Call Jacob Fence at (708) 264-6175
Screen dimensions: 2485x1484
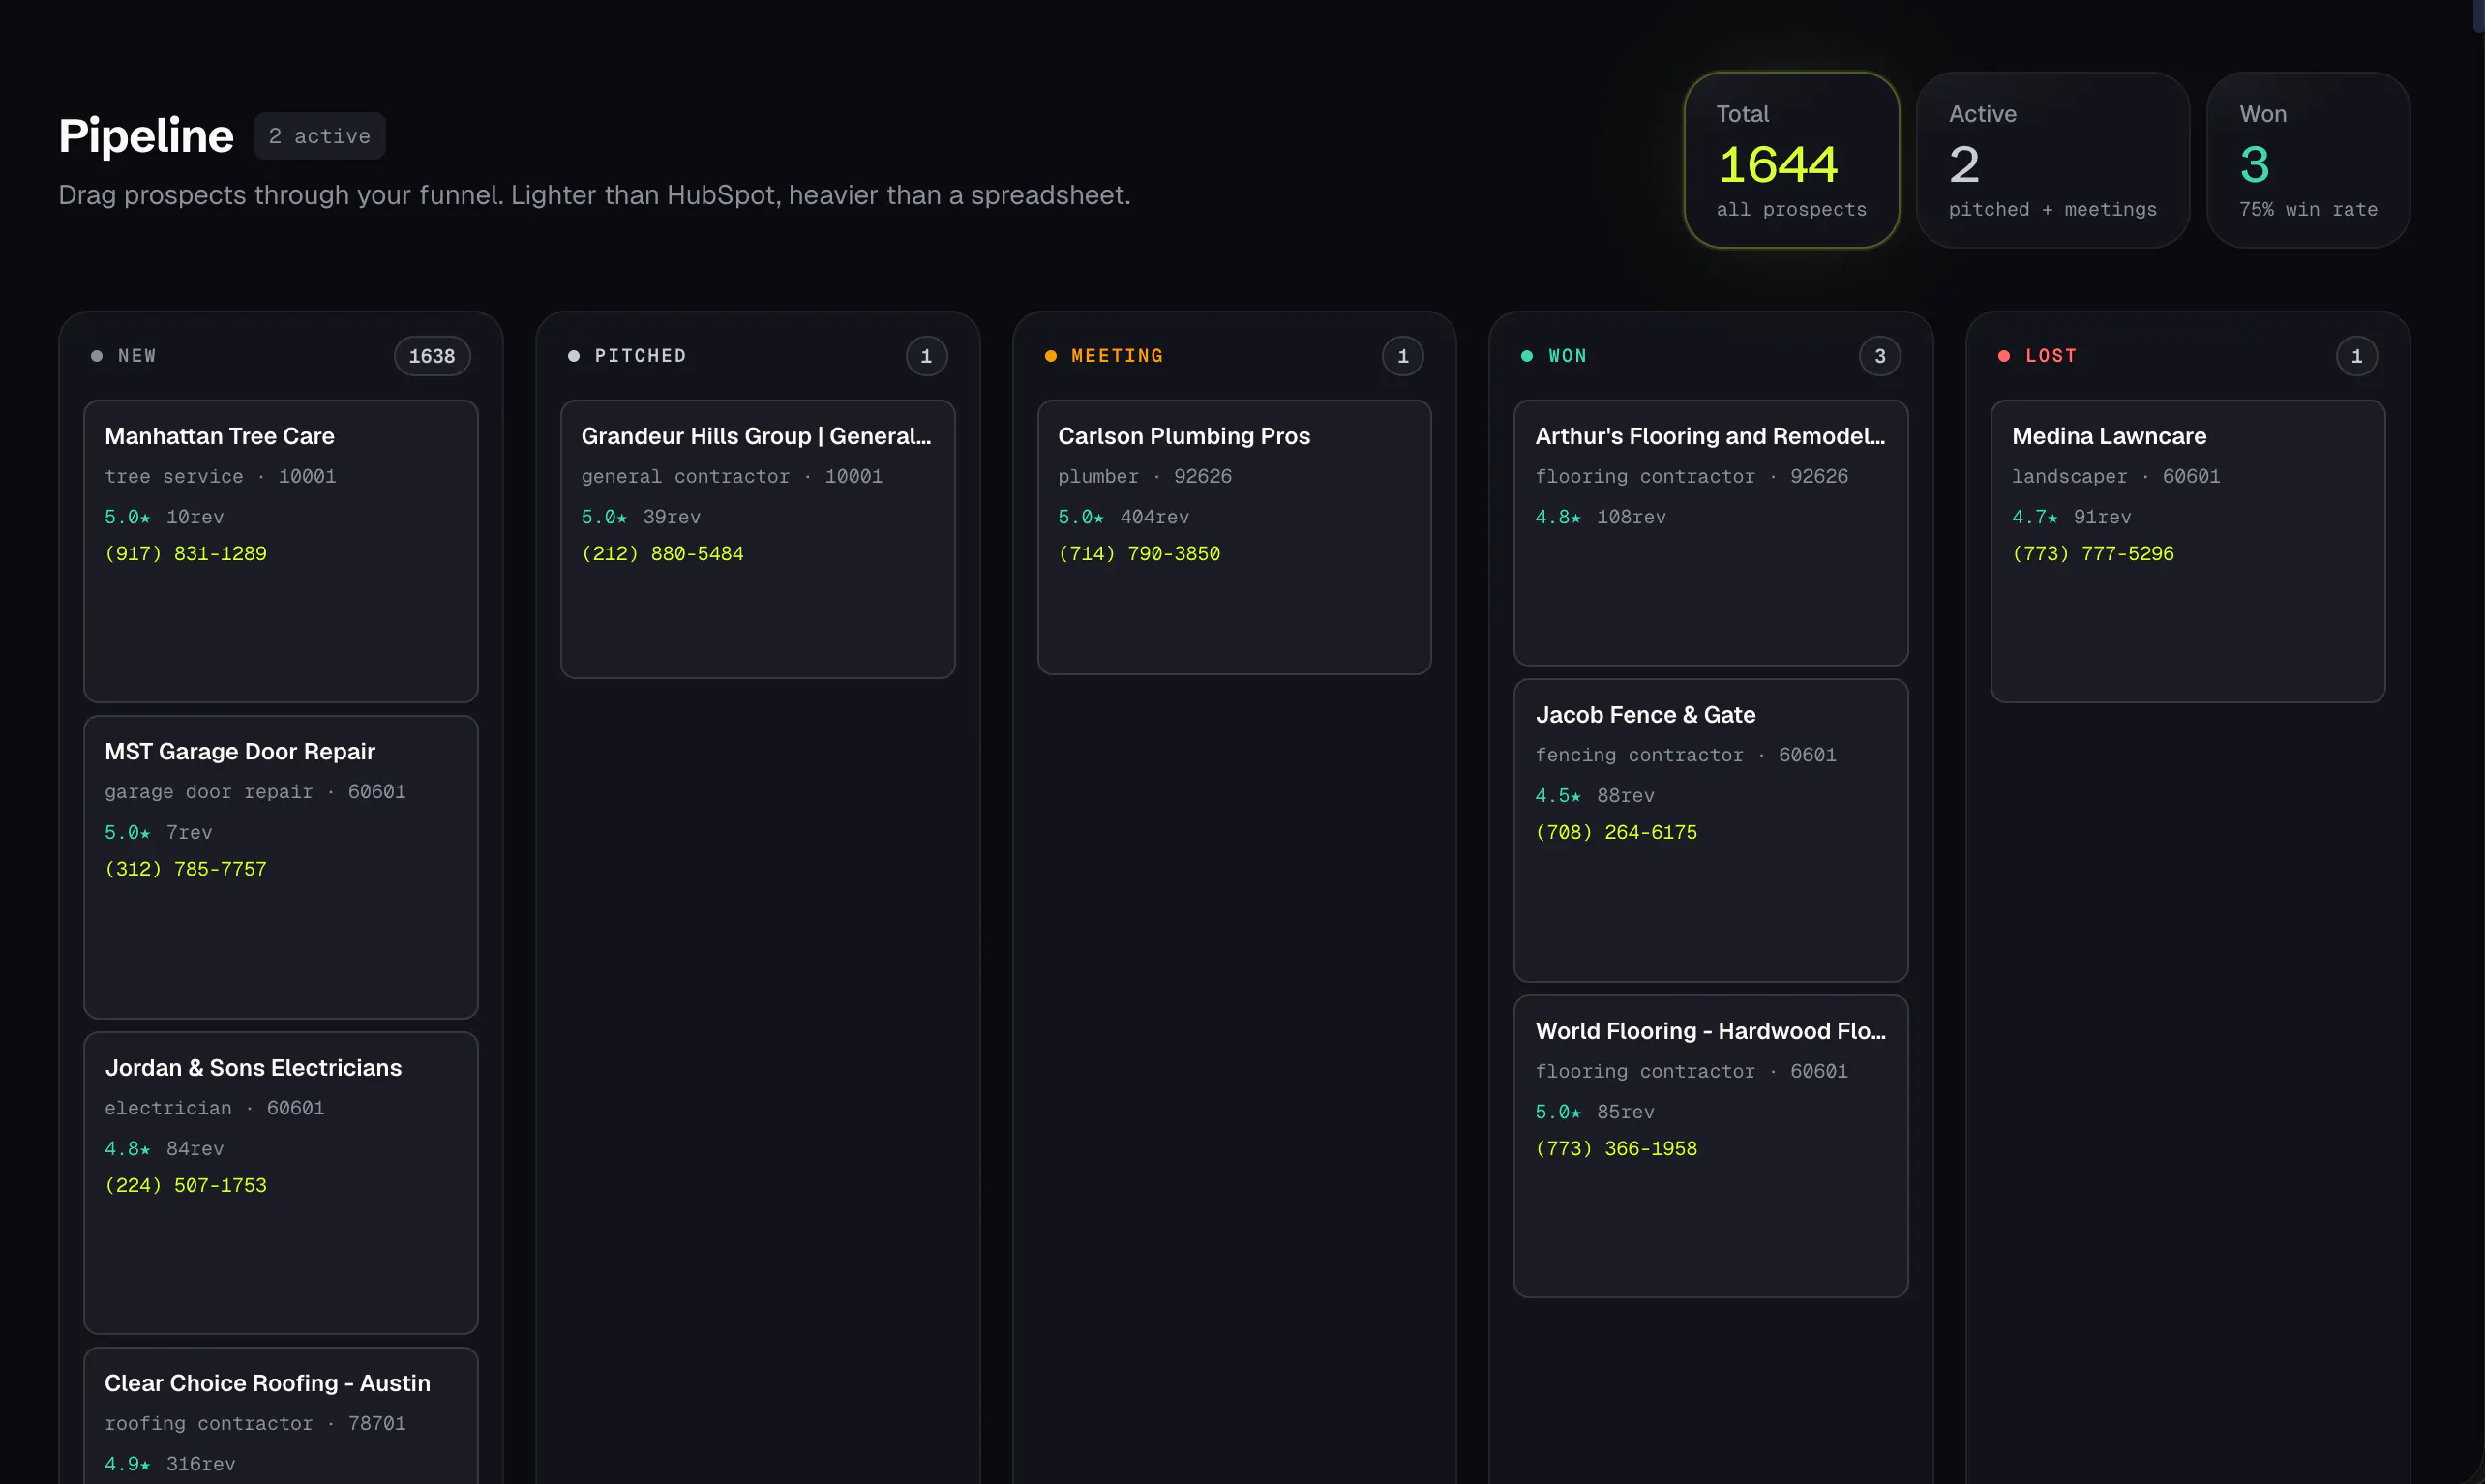coord(1616,832)
